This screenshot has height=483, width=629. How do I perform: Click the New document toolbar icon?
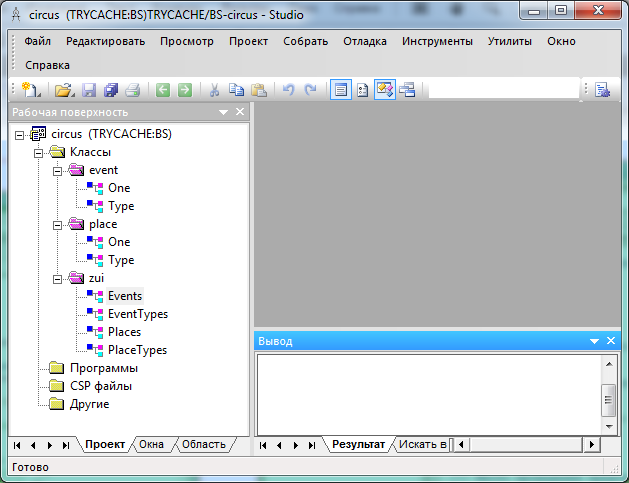tap(30, 89)
